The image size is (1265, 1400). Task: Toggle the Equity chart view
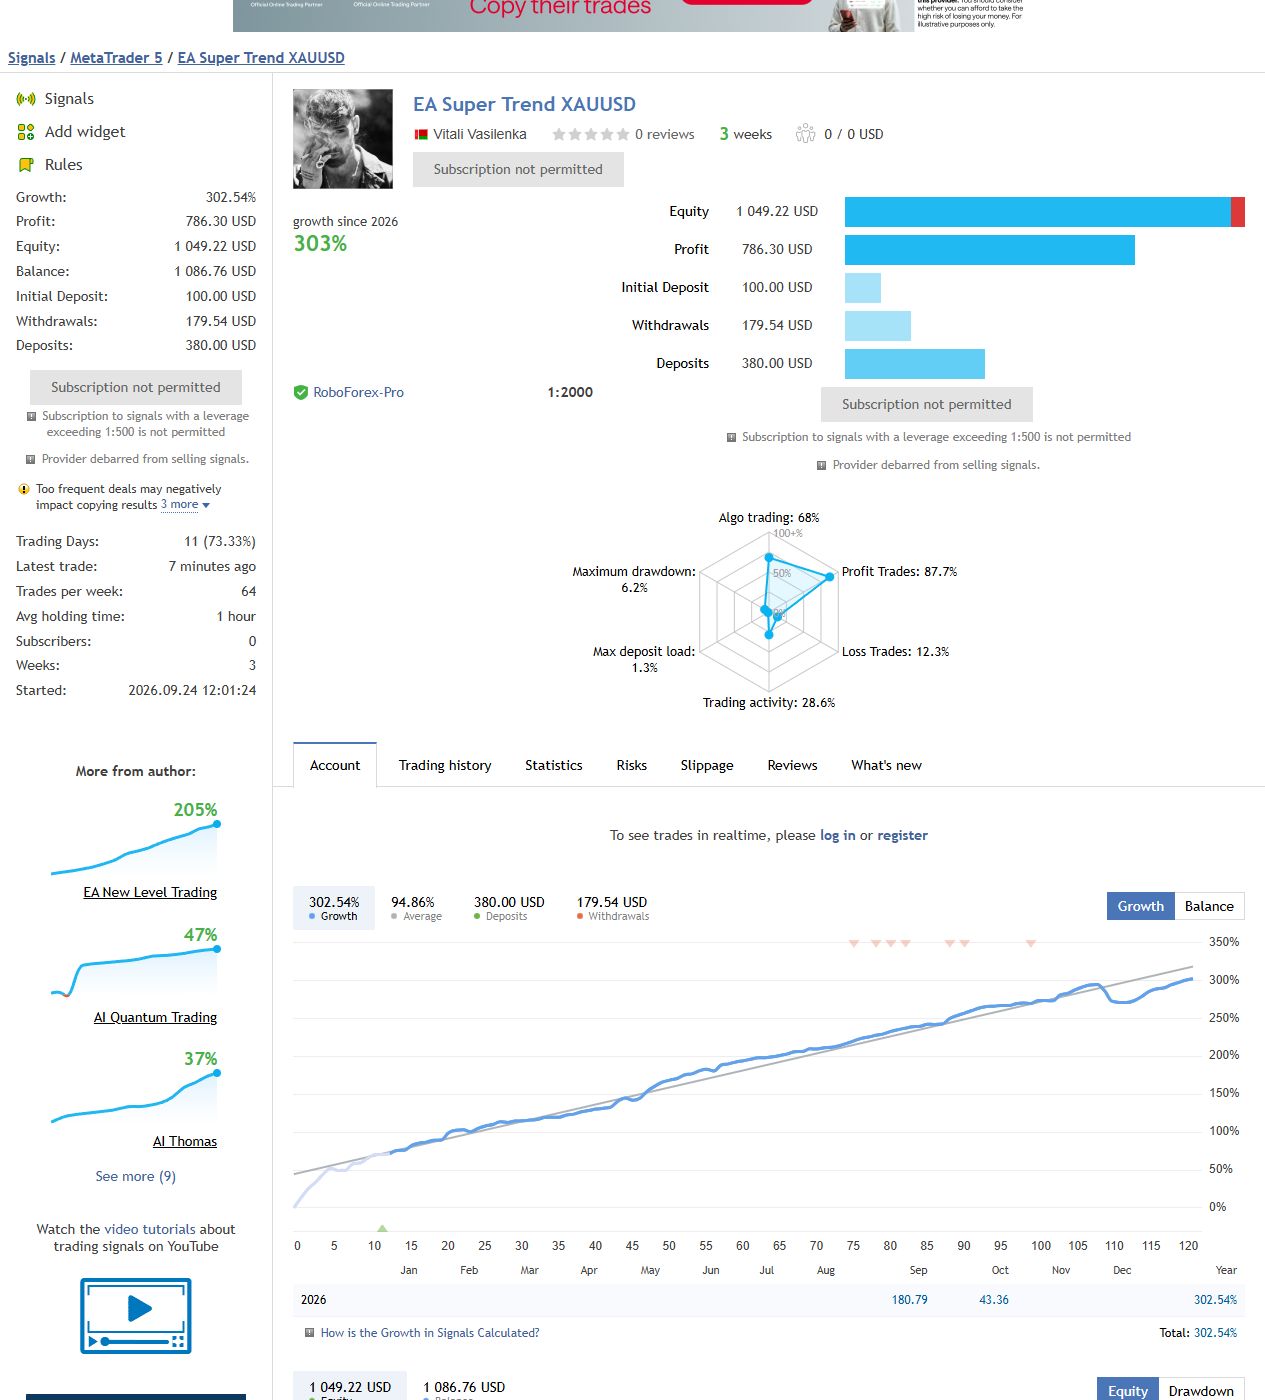(x=1128, y=1390)
